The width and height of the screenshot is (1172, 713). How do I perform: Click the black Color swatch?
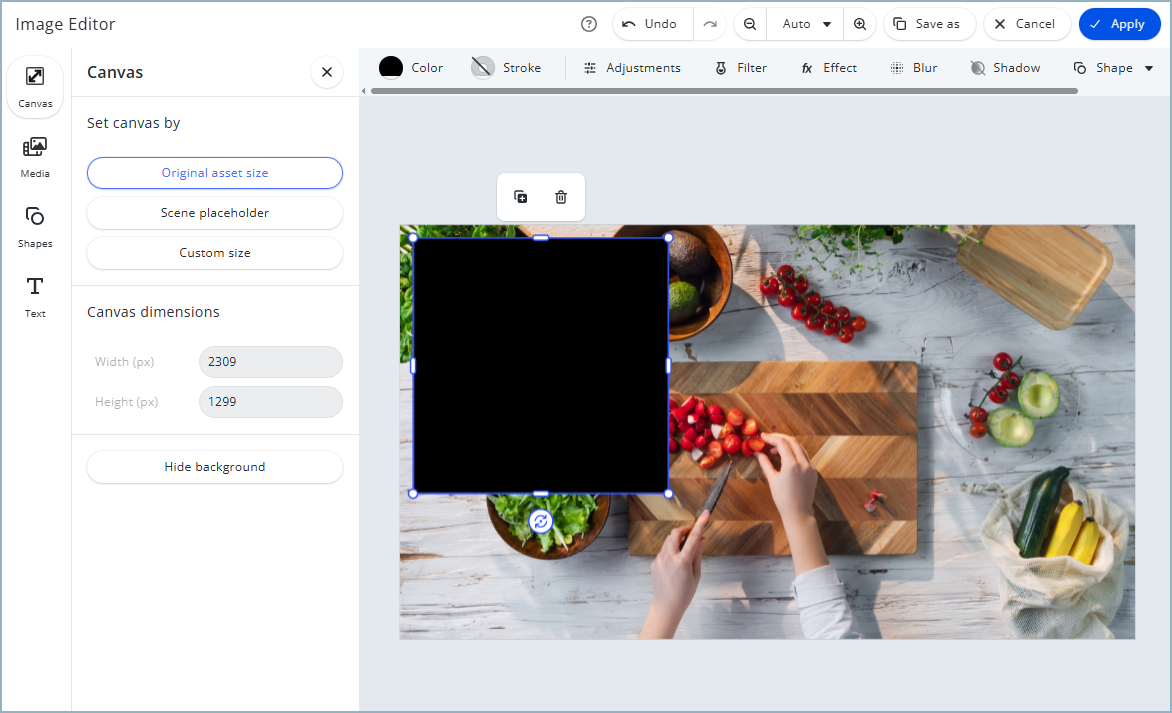(x=391, y=68)
